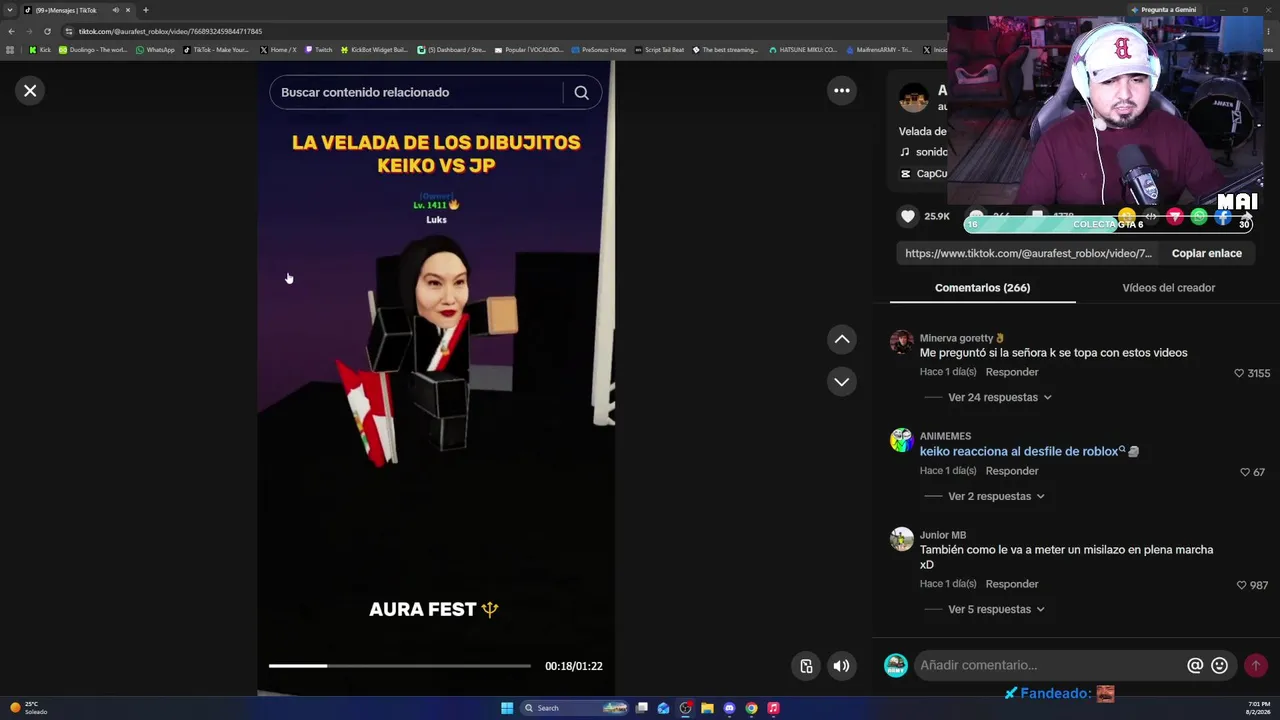1280x720 pixels.
Task: Like Junior MB's comment
Action: 1242,585
